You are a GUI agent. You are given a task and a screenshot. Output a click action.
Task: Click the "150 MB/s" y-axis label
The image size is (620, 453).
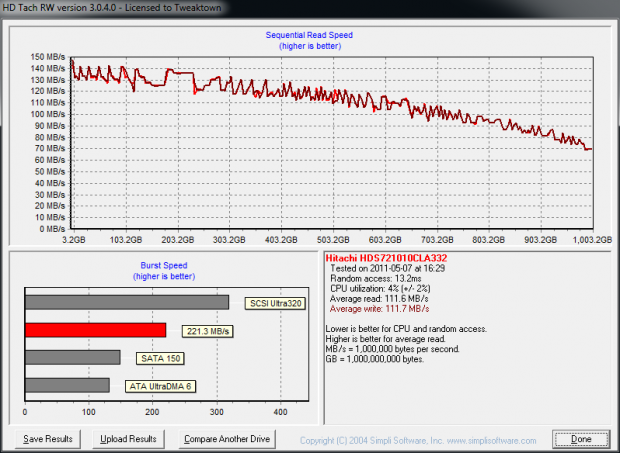[x=48, y=57]
